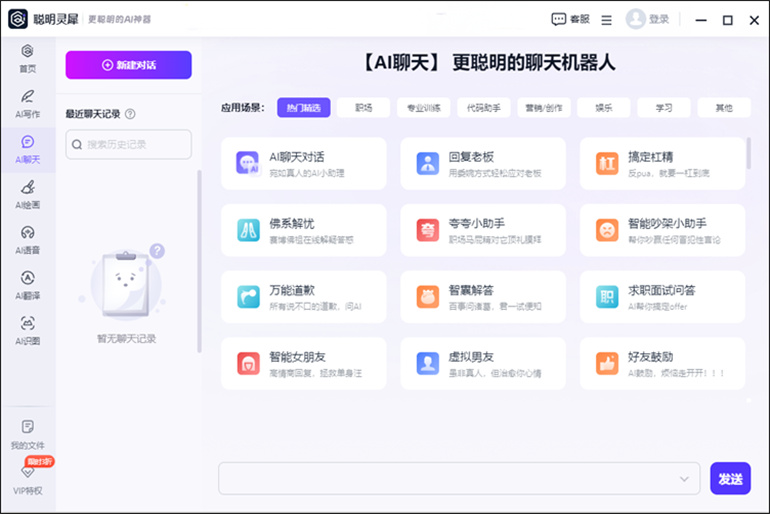Click the 回复老板 card icon
770x514 pixels.
[x=428, y=163]
